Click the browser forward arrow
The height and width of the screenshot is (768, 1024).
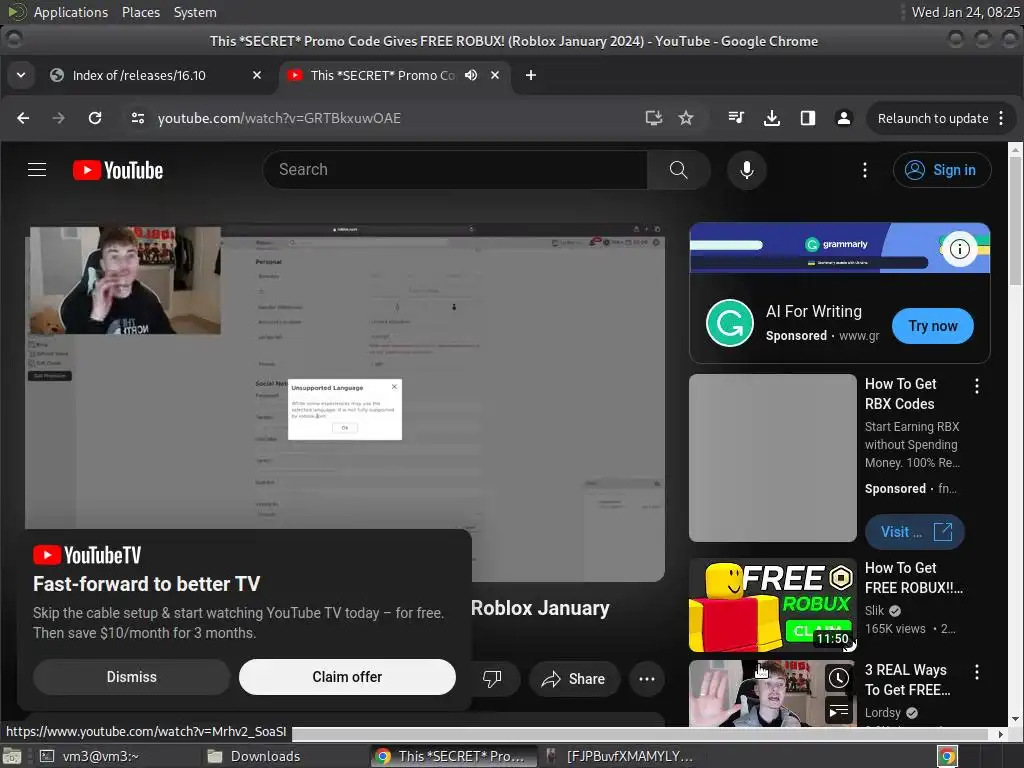tap(59, 118)
